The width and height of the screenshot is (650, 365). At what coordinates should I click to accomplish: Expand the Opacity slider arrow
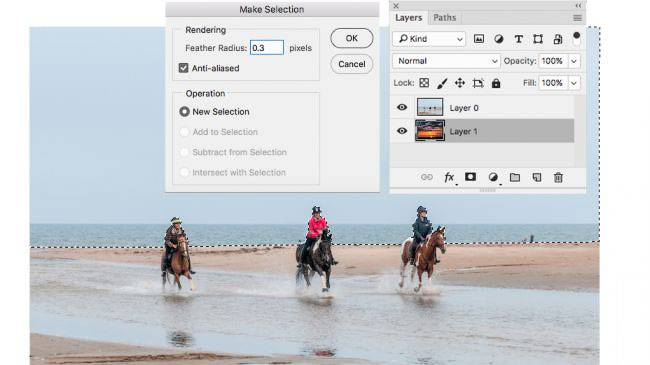coord(574,61)
